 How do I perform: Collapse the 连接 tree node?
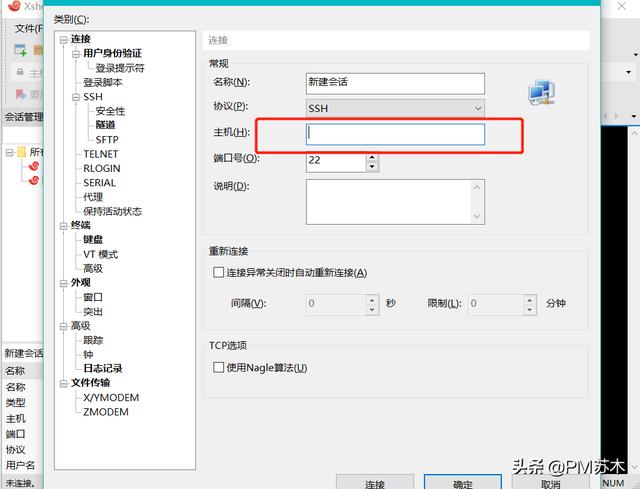63,40
